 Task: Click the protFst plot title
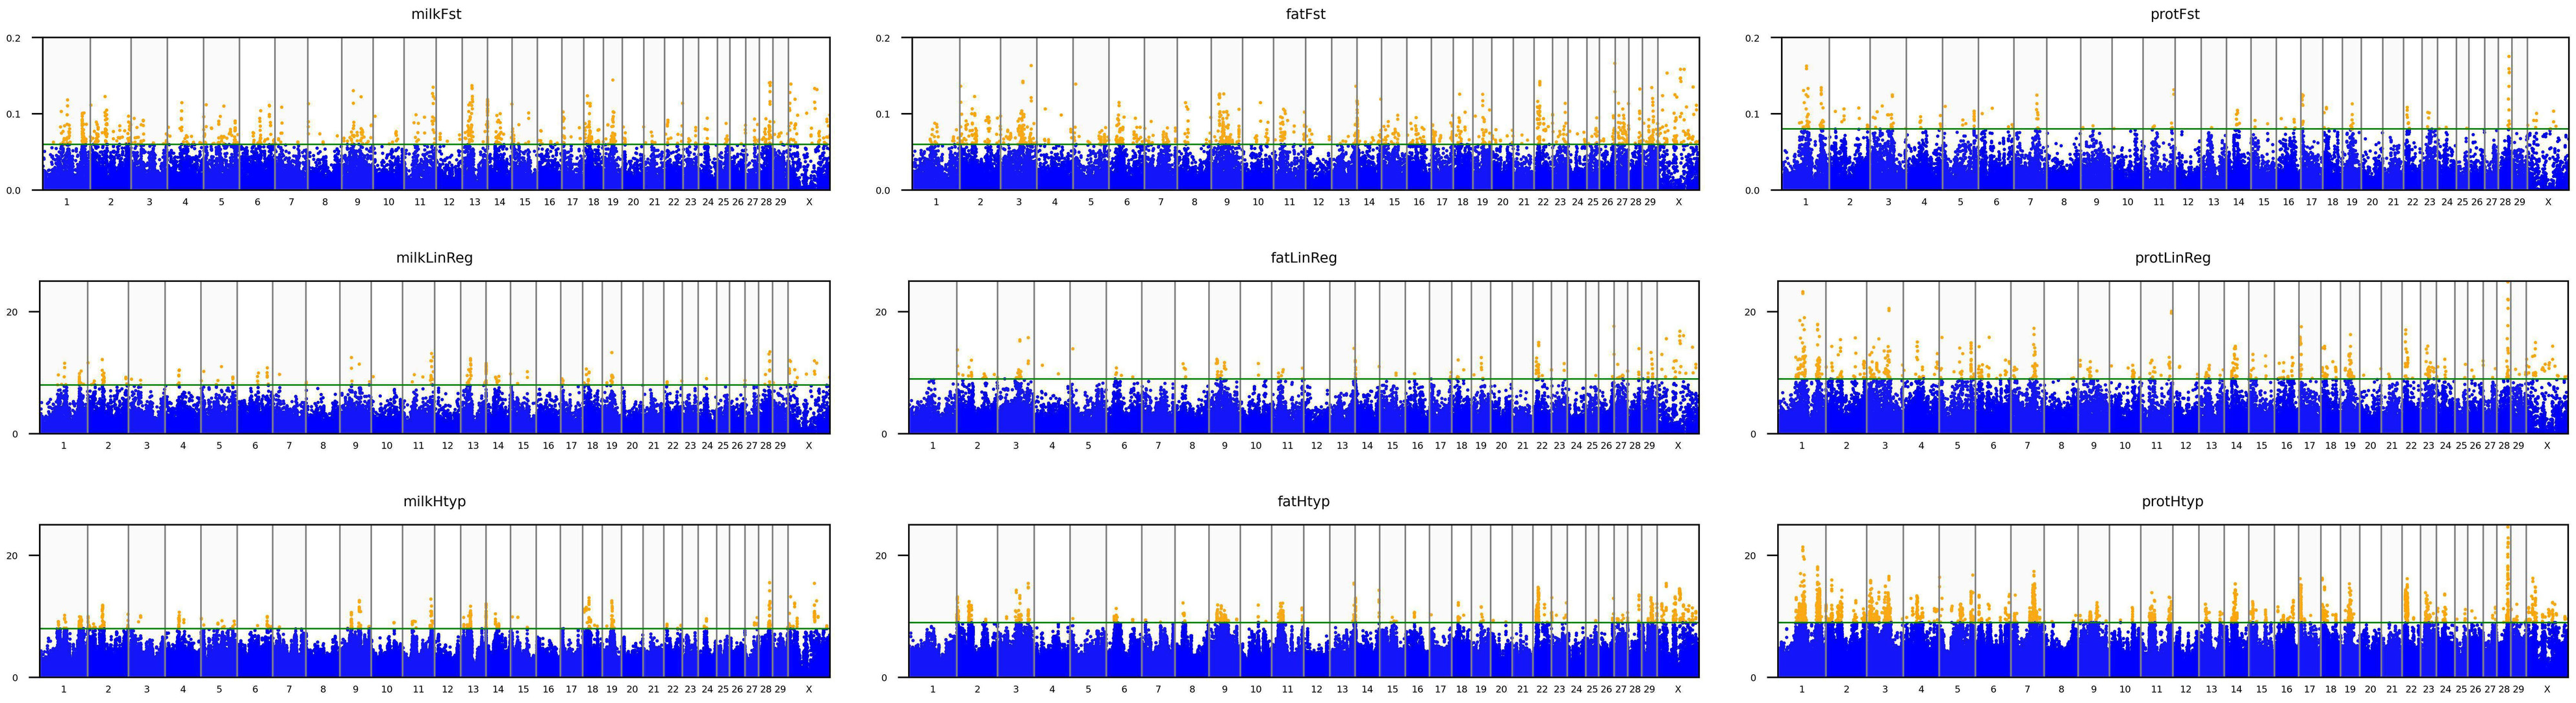tap(2175, 15)
